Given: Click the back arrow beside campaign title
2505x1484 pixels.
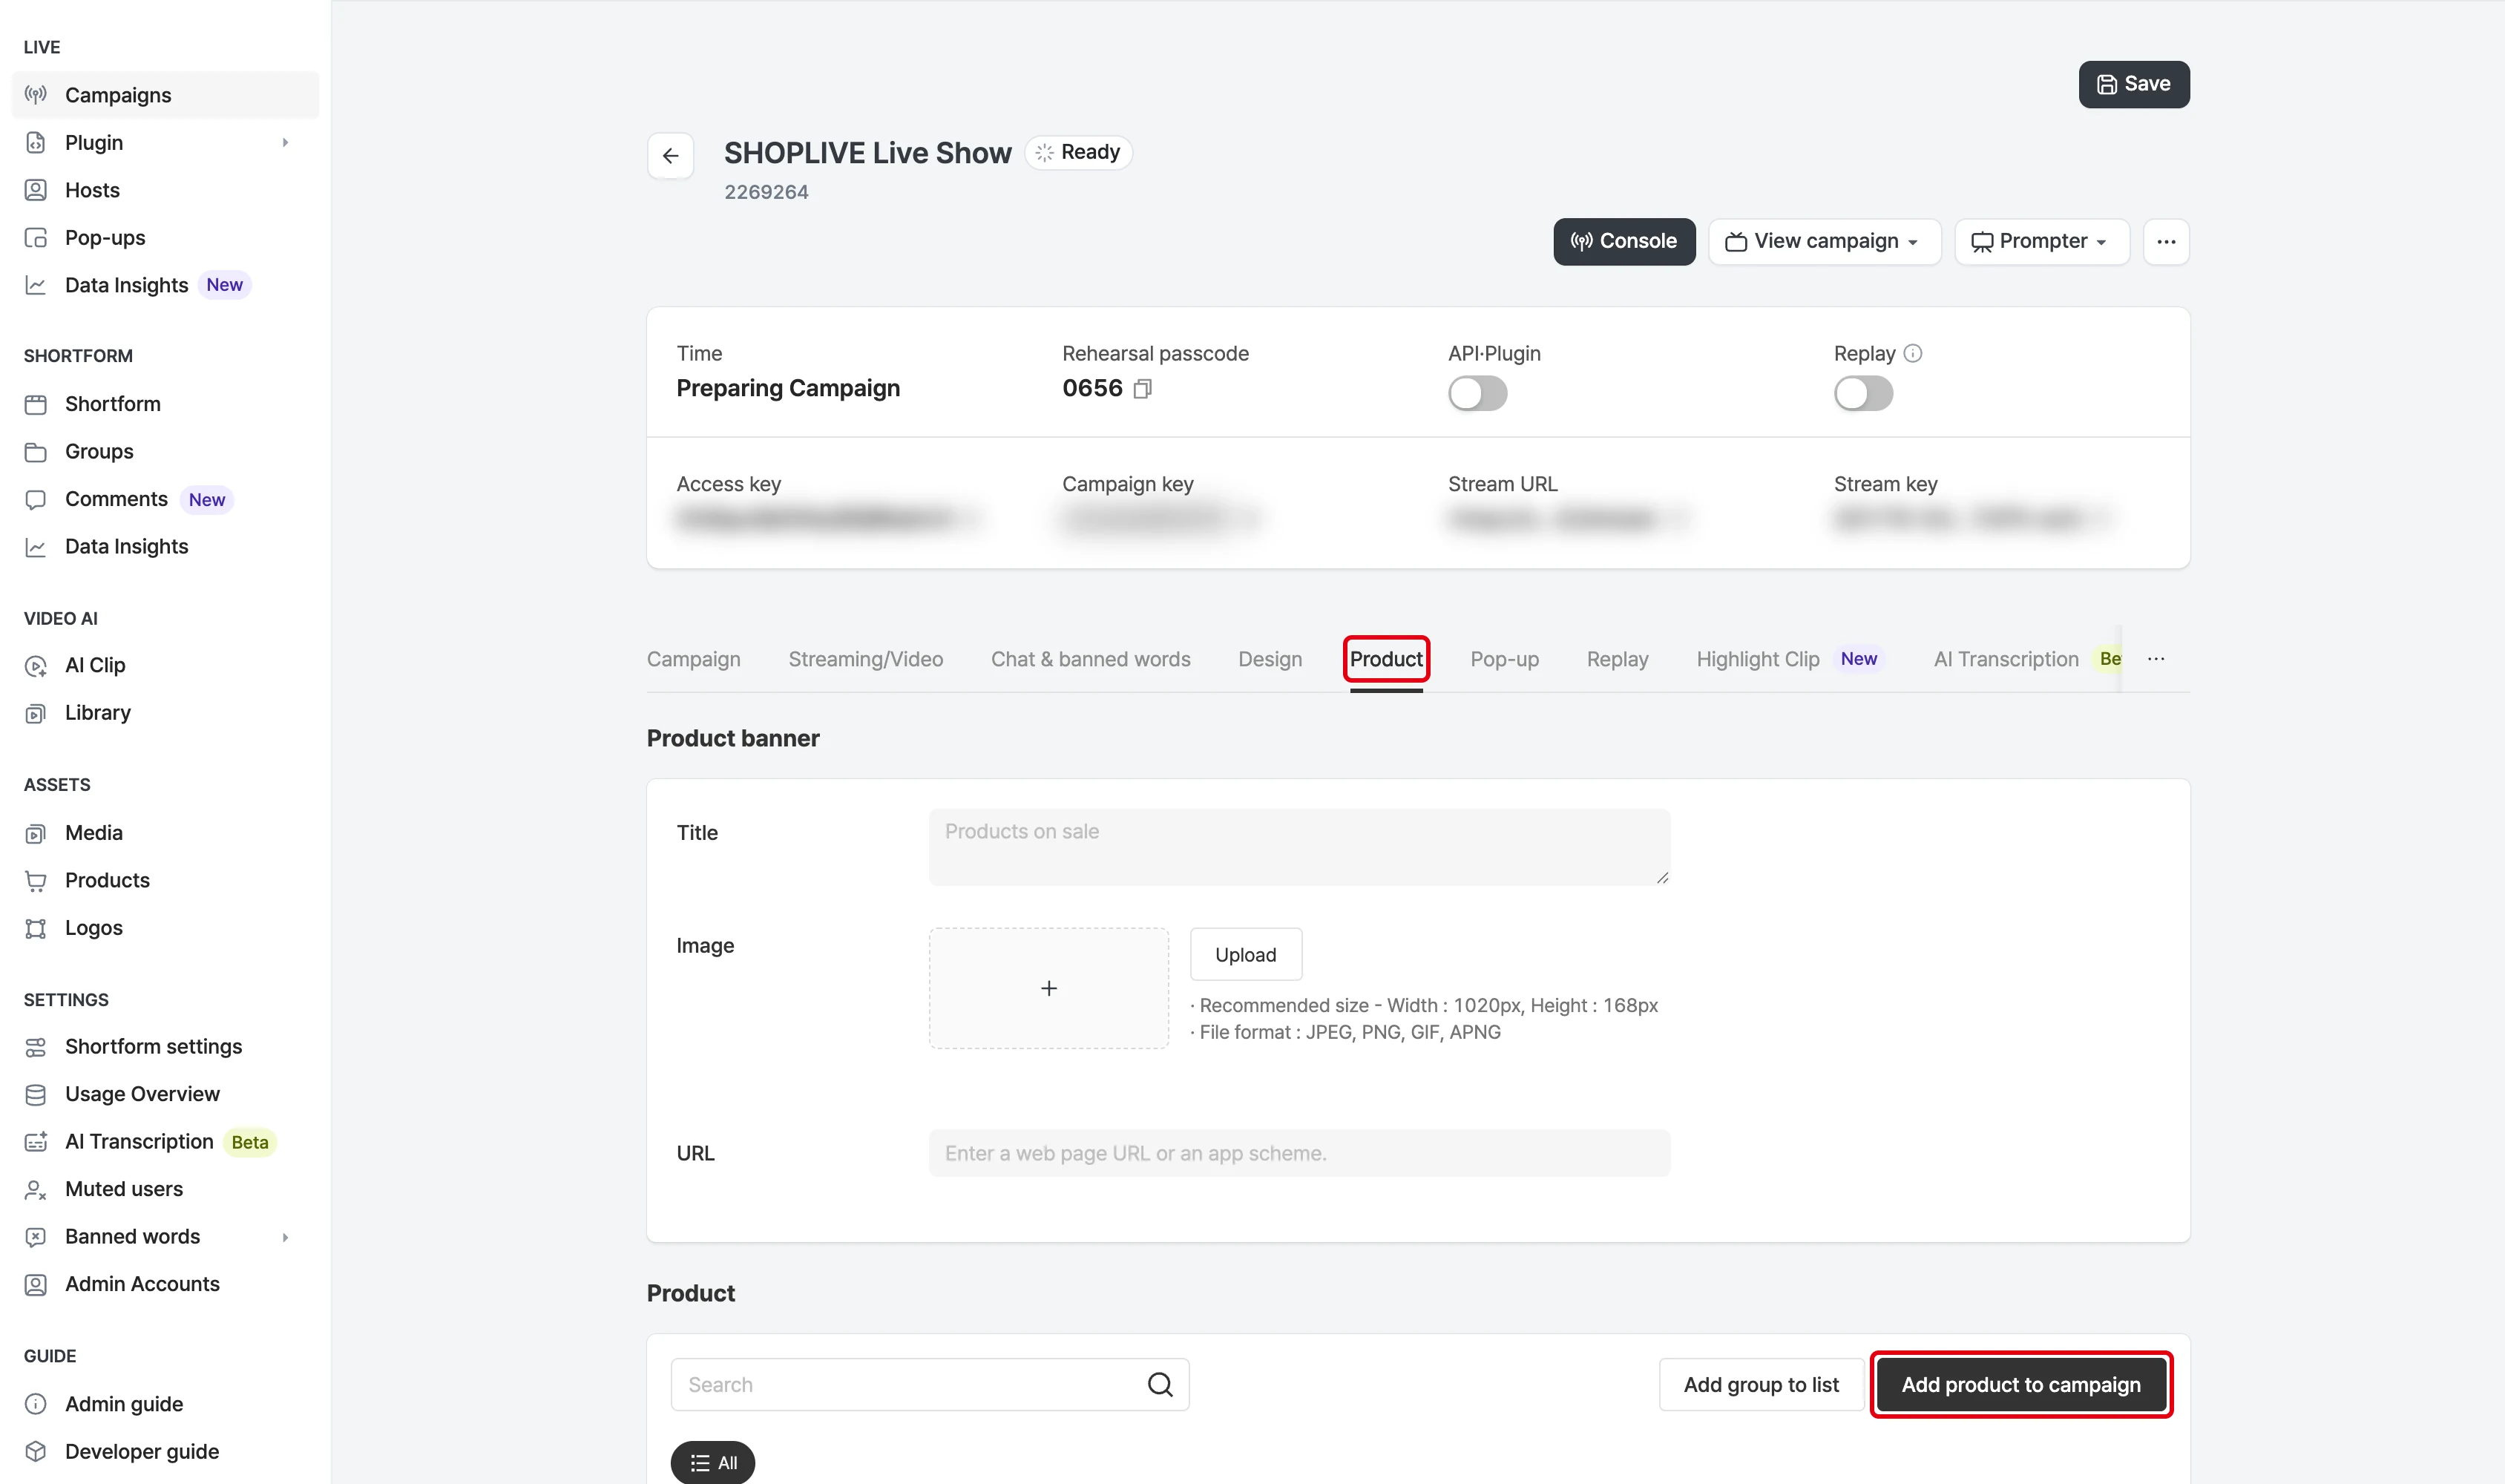Looking at the screenshot, I should point(670,155).
